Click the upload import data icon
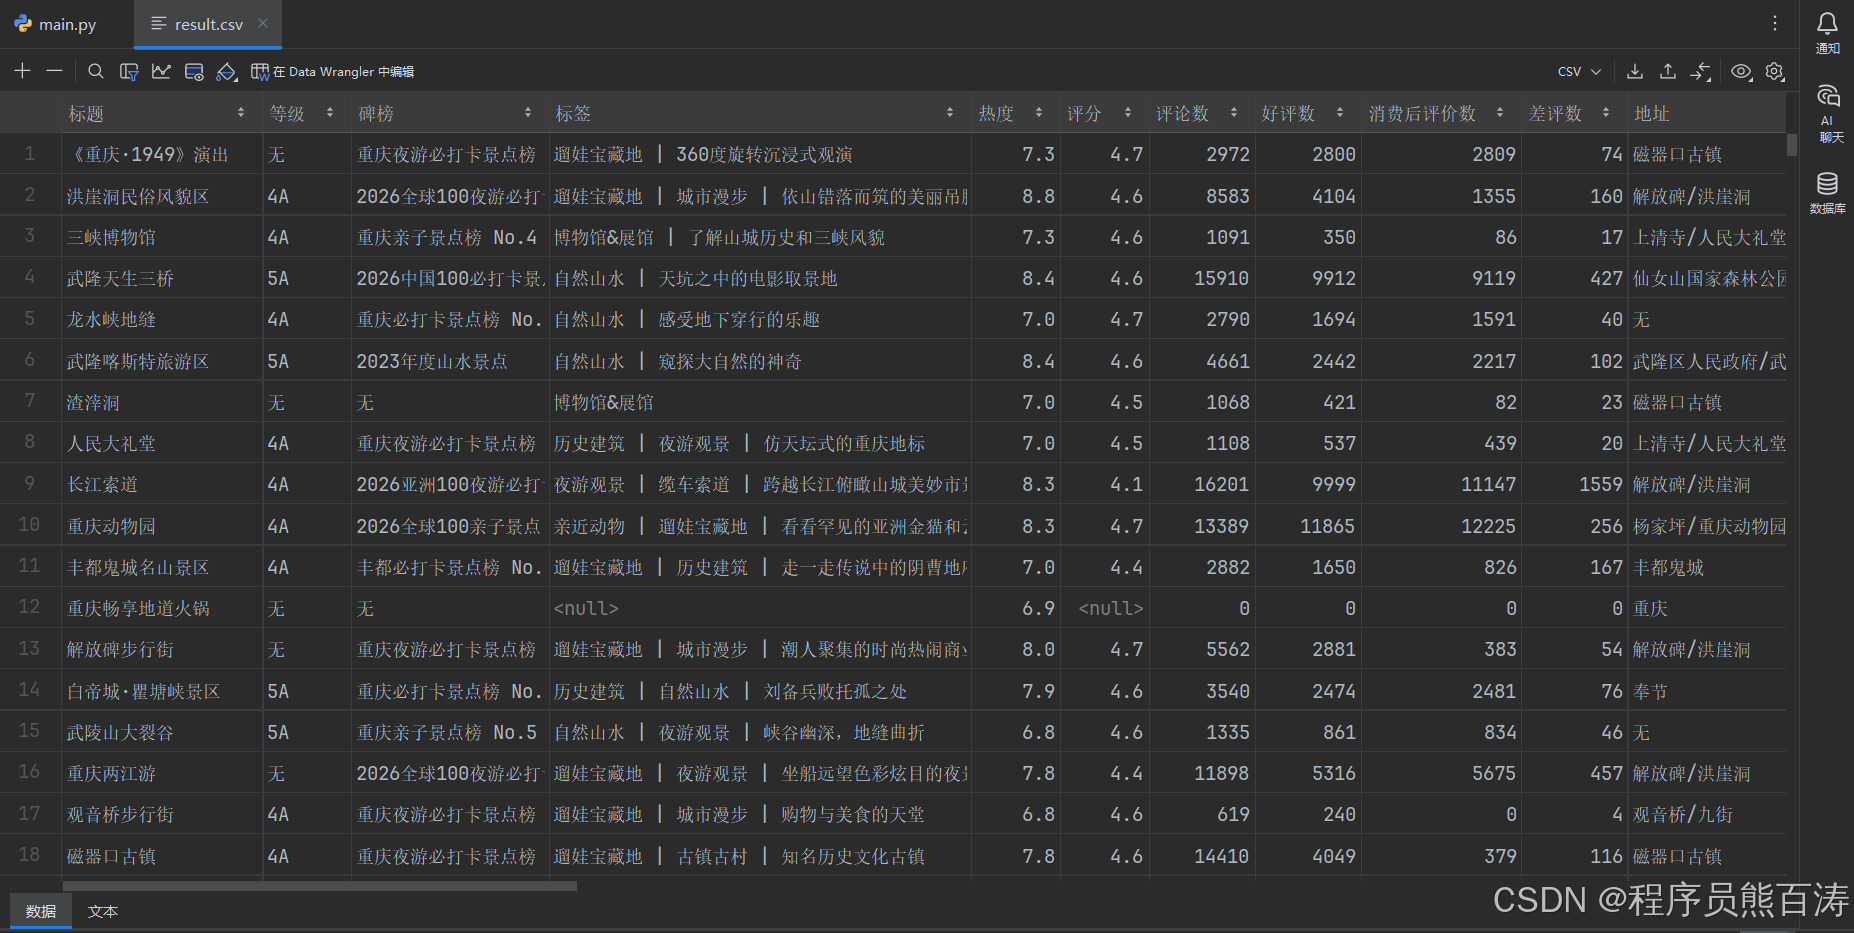 pos(1668,71)
